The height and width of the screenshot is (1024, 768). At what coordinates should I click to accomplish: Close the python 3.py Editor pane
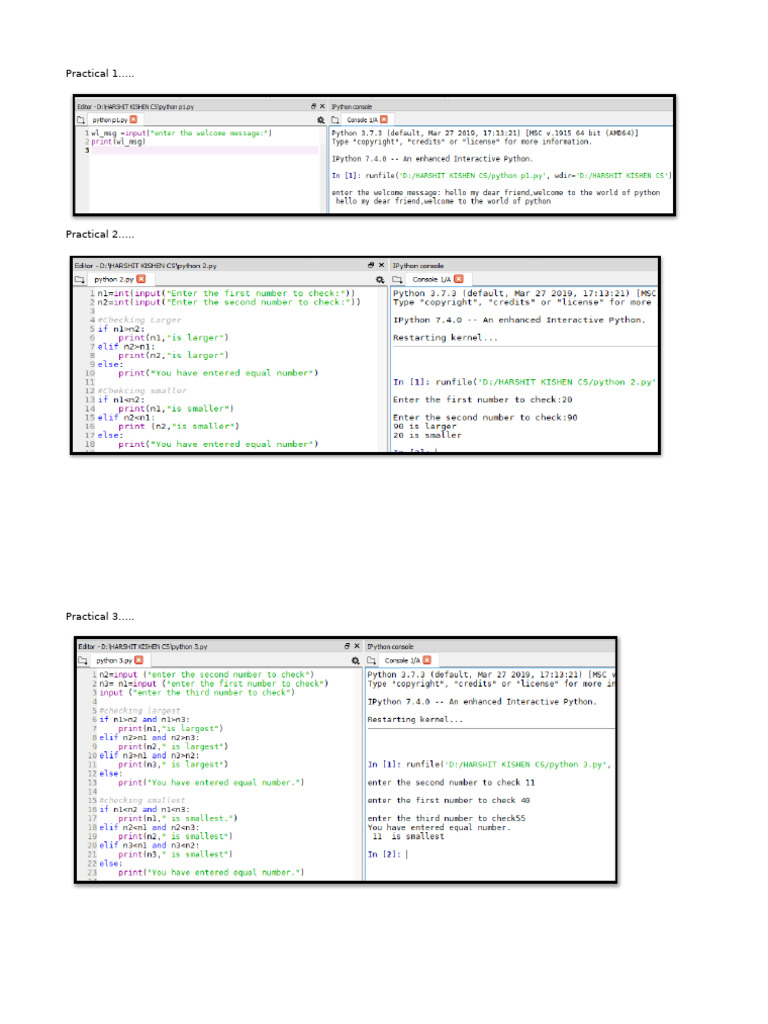coord(357,646)
